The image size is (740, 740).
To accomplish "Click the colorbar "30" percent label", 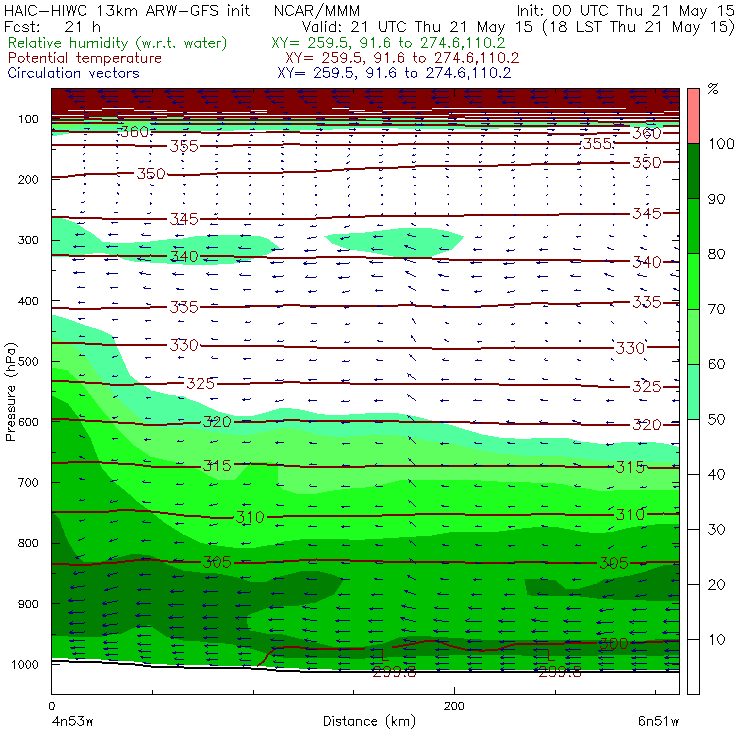I will [x=716, y=530].
